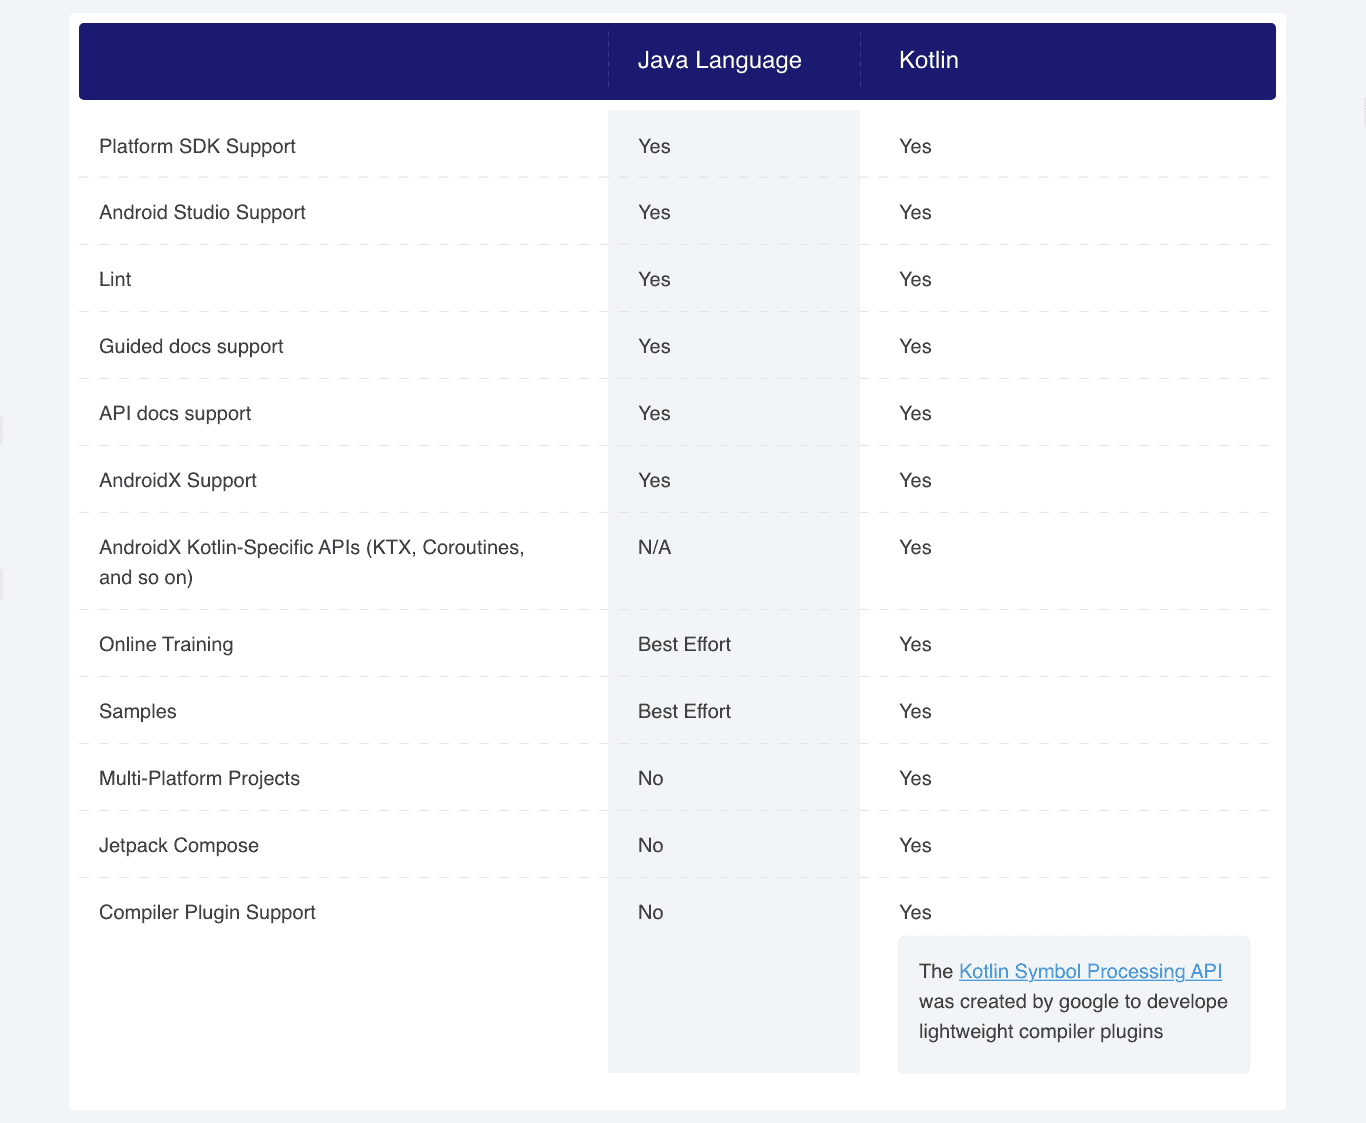The image size is (1366, 1123).
Task: Click Kotlin Yes in Jetpack Compose row
Action: point(915,845)
